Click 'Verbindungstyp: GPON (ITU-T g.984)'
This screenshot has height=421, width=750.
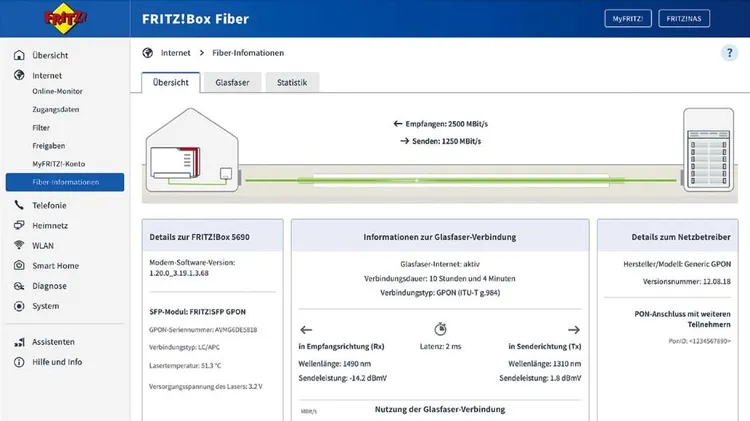[440, 293]
